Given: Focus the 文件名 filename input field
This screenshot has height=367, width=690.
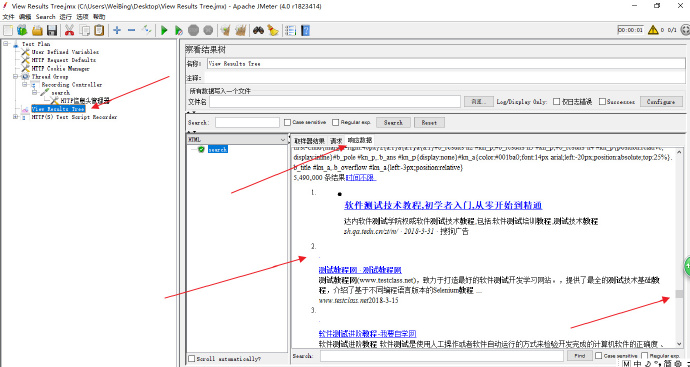Looking at the screenshot, I should point(335,102).
